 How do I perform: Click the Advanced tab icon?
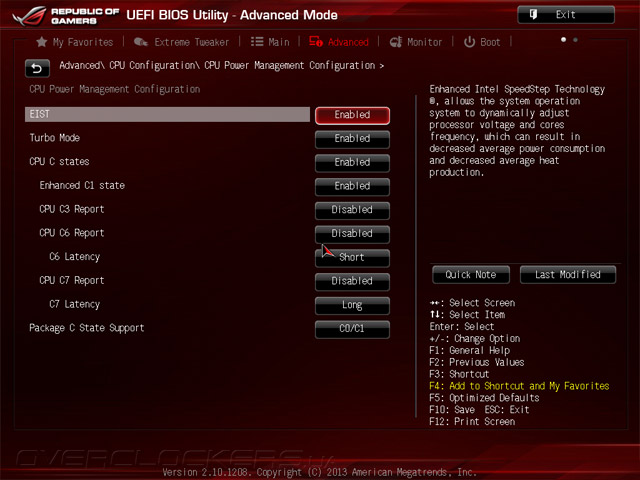coord(316,42)
